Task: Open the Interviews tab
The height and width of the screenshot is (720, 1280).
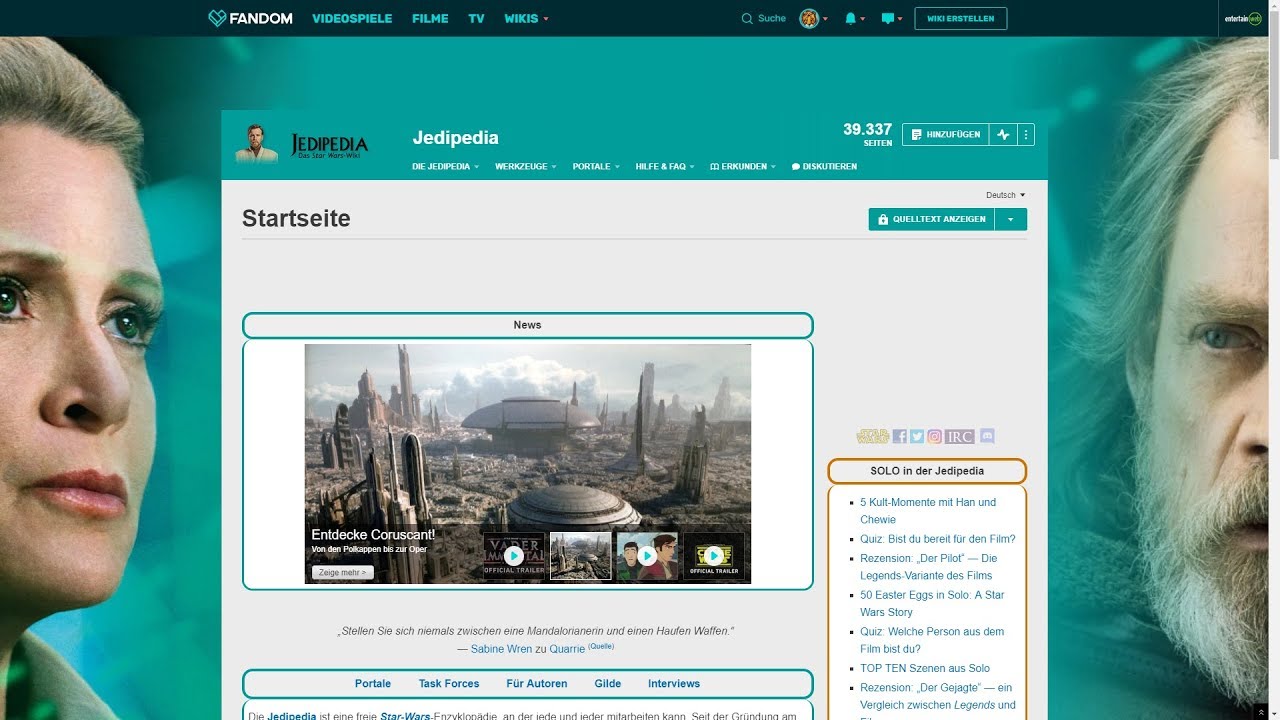Action: tap(674, 684)
